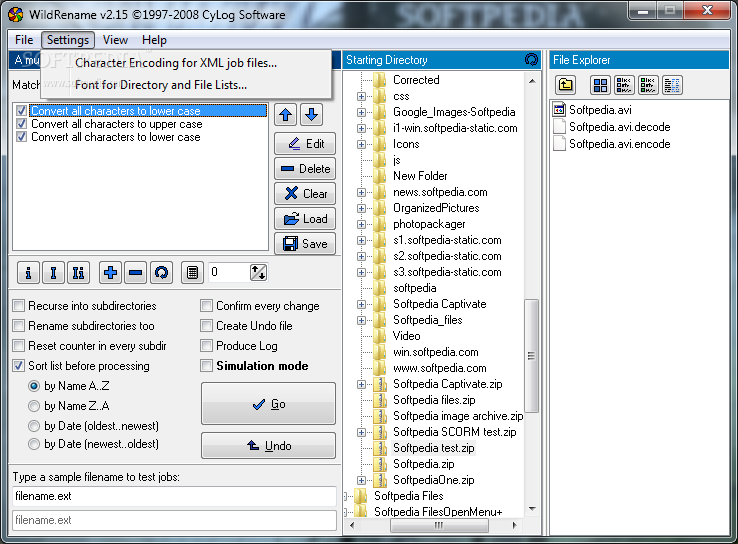Click the Edit button
The width and height of the screenshot is (738, 544).
pos(305,144)
